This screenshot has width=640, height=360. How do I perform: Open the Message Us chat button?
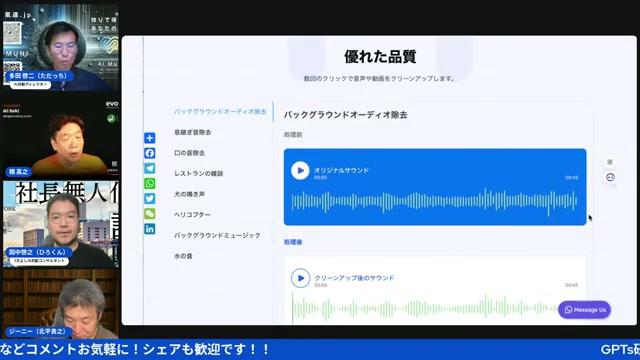coord(584,310)
